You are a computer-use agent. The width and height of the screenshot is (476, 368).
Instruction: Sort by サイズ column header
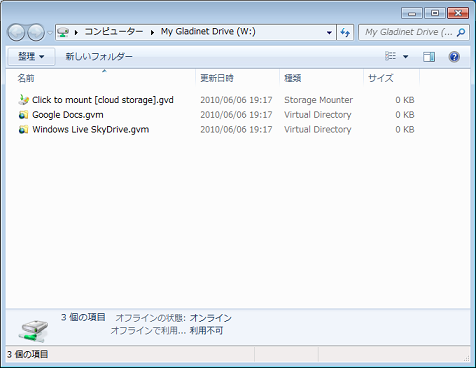pyautogui.click(x=391, y=78)
